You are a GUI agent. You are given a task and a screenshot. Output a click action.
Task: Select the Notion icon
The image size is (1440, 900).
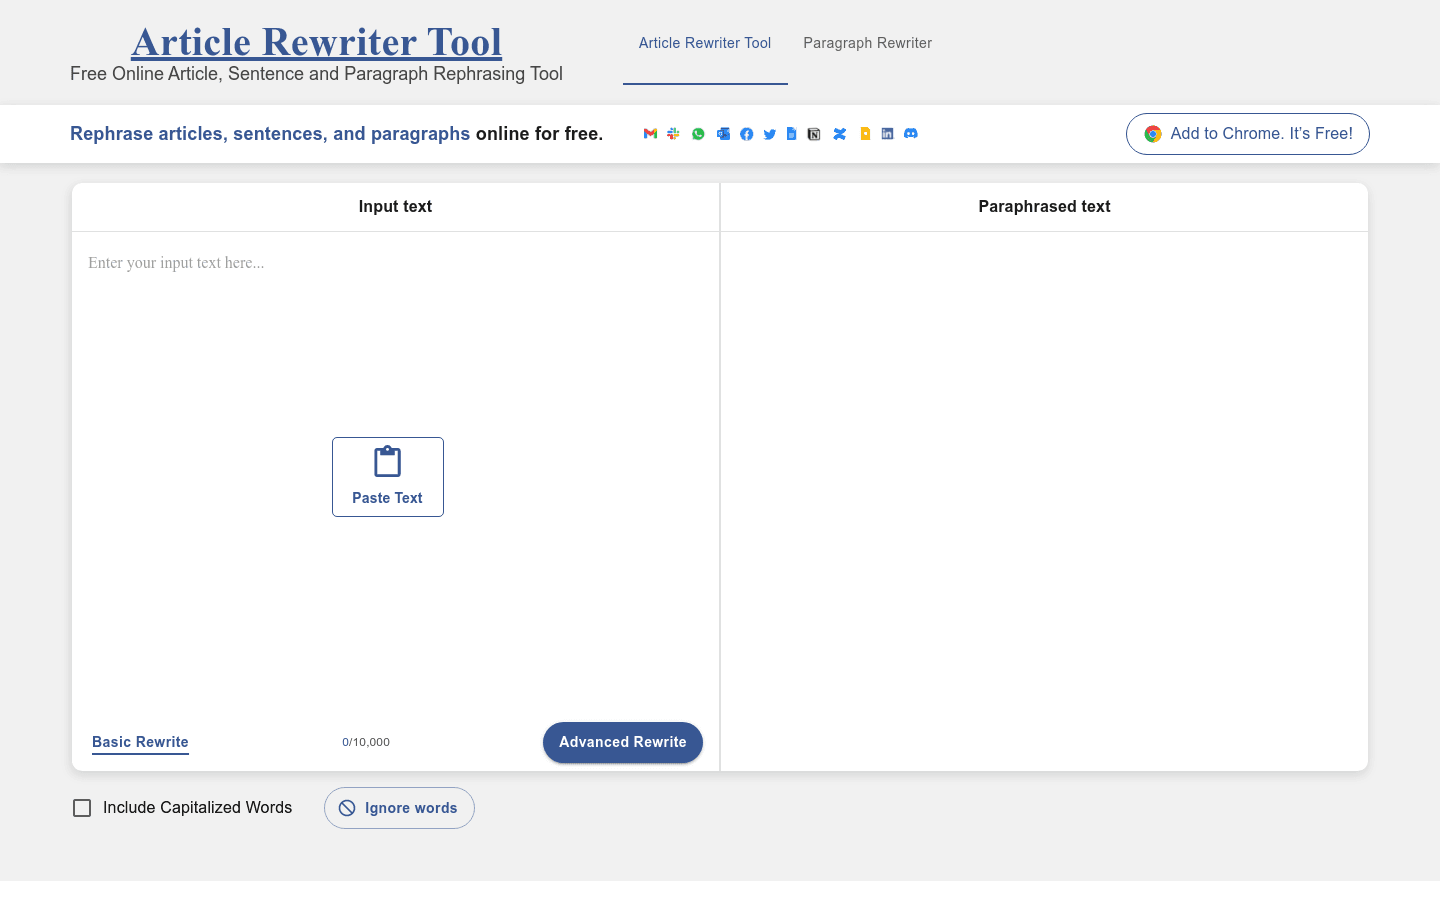pyautogui.click(x=814, y=133)
